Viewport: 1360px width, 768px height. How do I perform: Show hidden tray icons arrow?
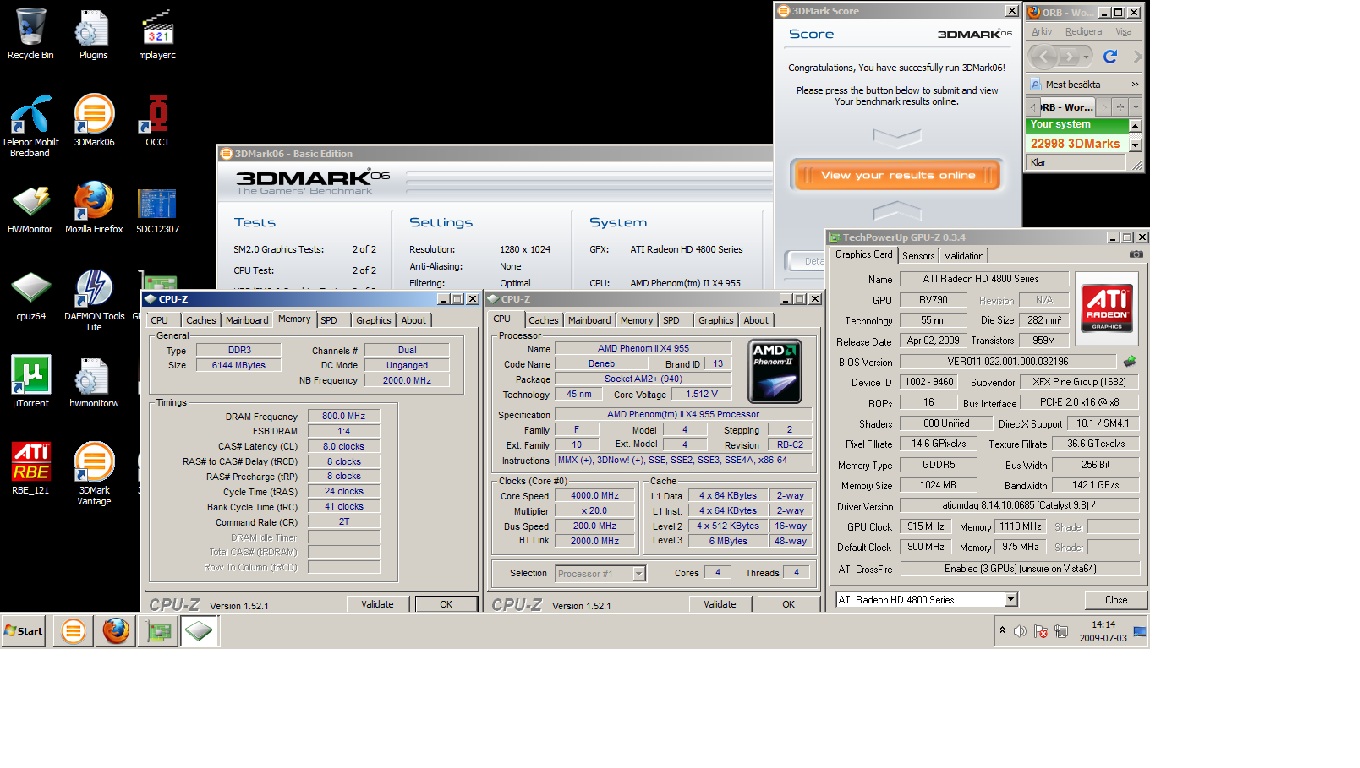pos(1003,631)
